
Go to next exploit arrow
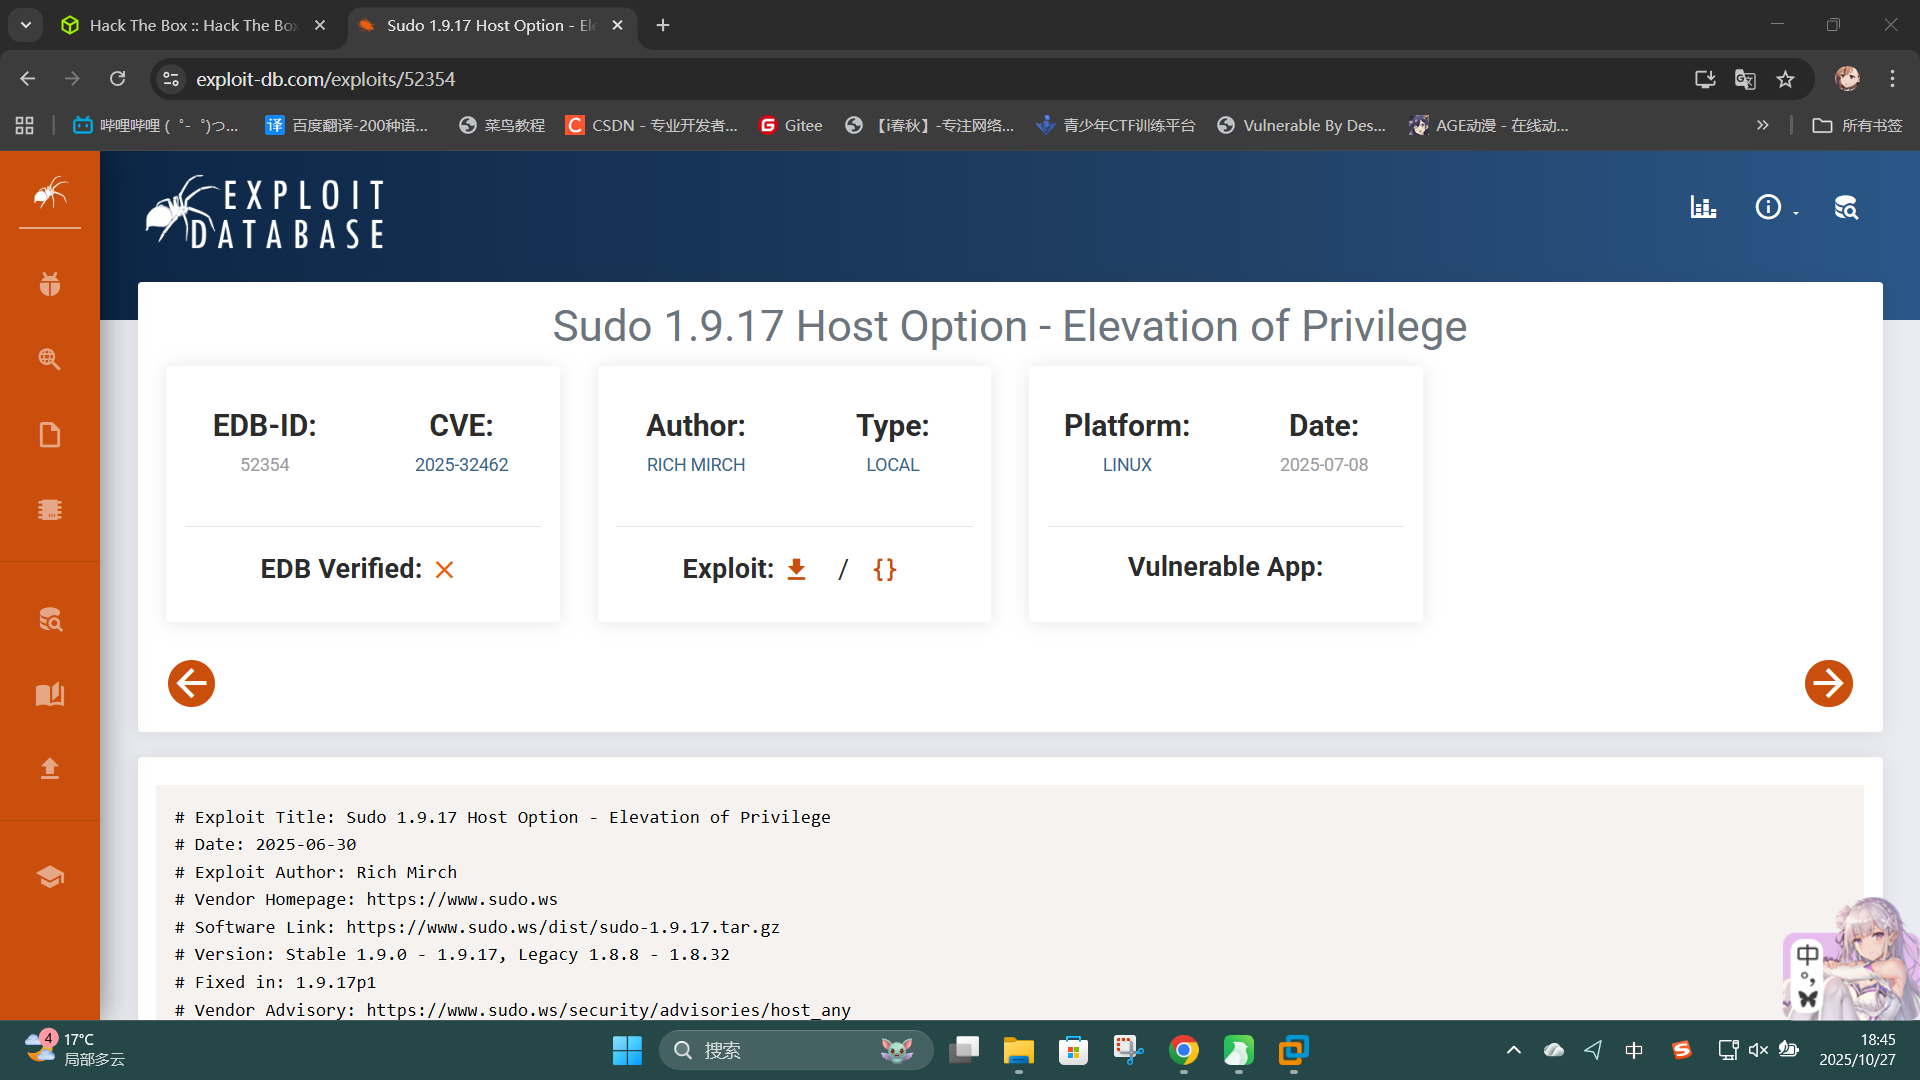pos(1828,684)
